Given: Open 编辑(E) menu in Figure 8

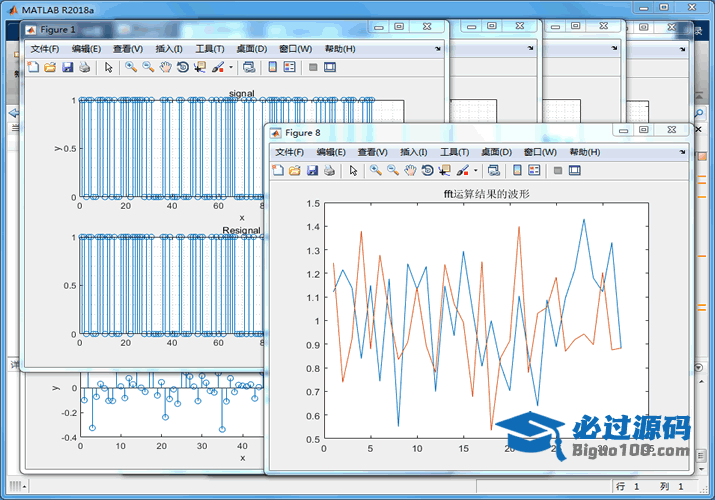Looking at the screenshot, I should (x=331, y=152).
